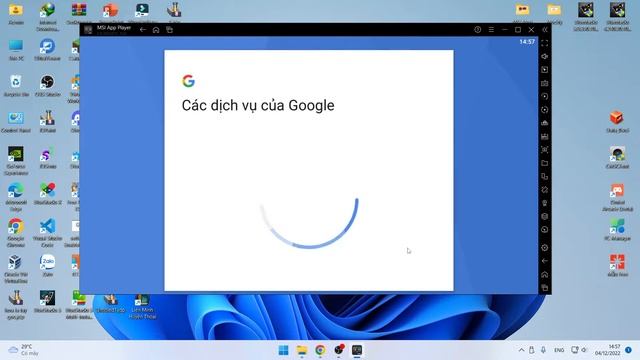Click the back arrow at the sidebar bottom
640x360 pixels.
544,261
